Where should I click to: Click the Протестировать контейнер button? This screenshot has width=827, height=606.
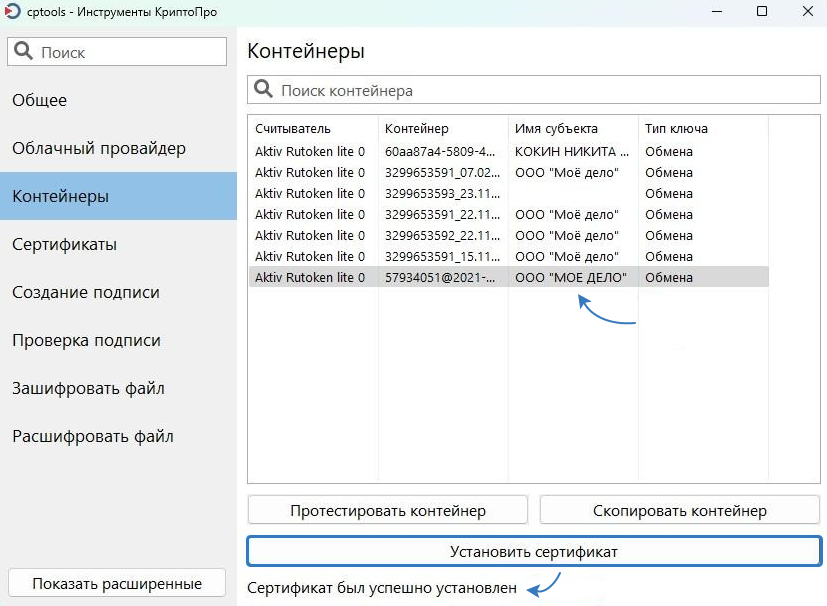pyautogui.click(x=388, y=510)
